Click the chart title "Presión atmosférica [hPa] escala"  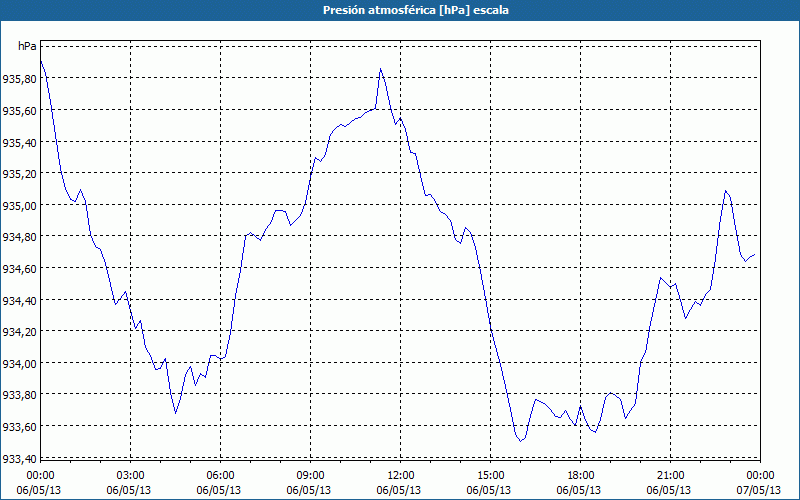coord(416,10)
